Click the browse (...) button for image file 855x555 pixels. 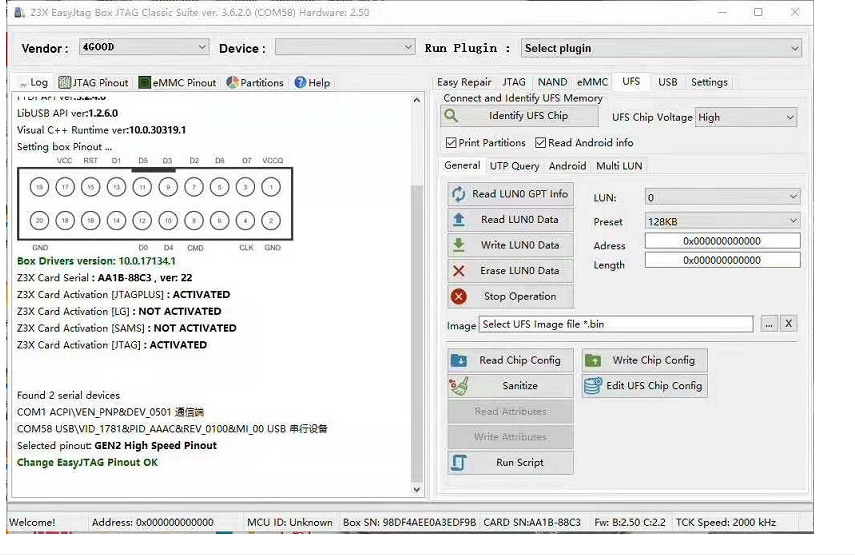pos(768,324)
